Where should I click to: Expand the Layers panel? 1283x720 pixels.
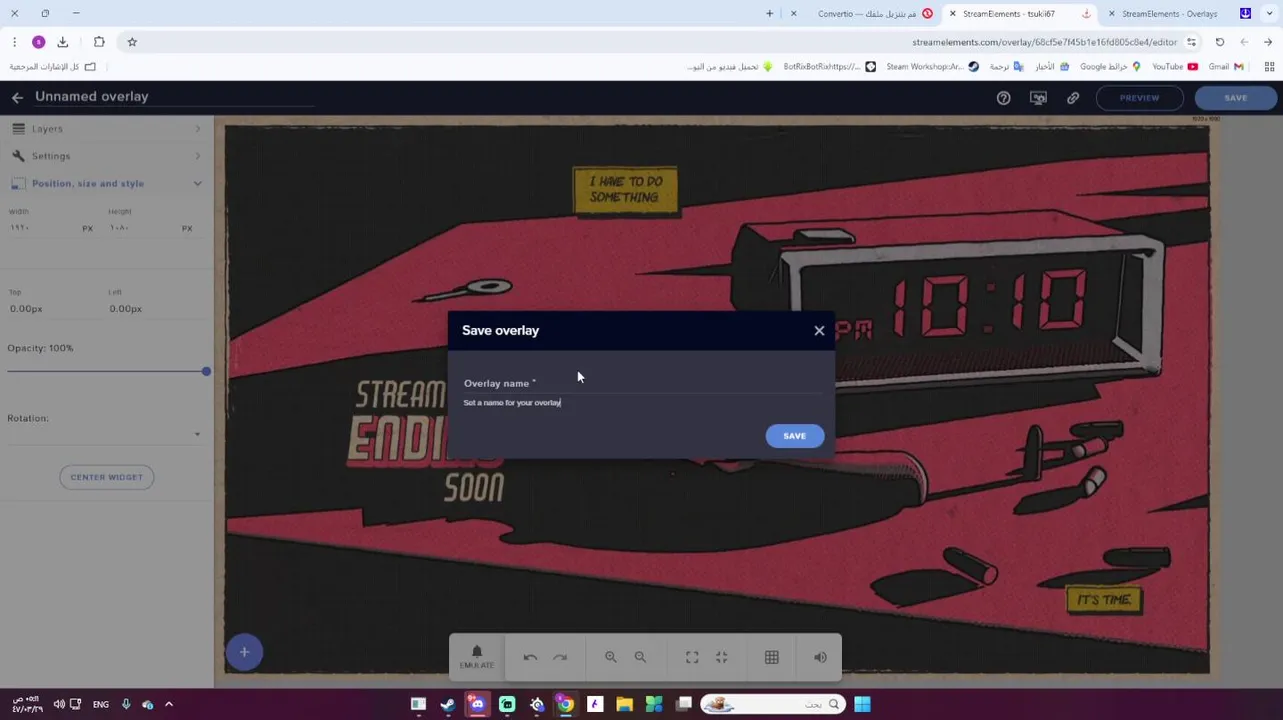(x=105, y=129)
